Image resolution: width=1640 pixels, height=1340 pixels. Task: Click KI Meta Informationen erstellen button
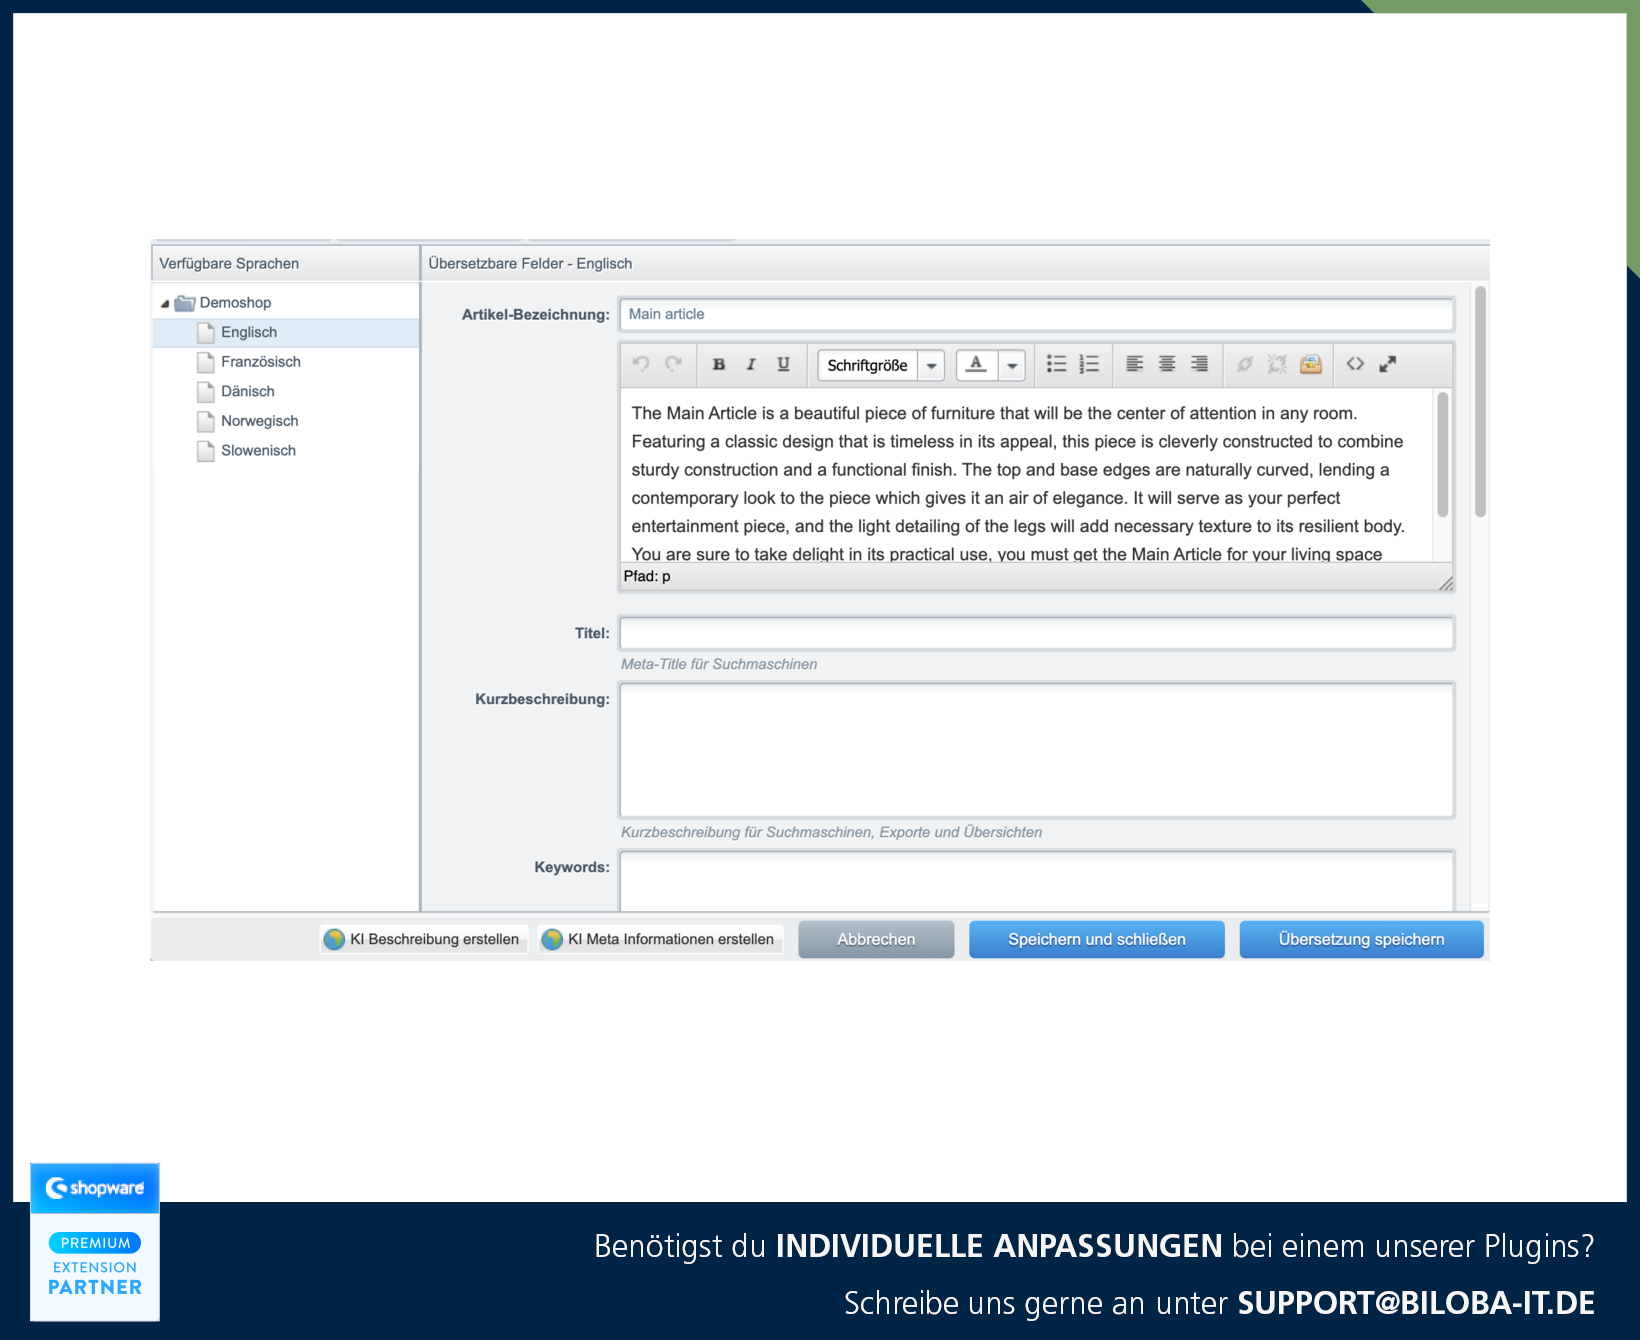(661, 939)
